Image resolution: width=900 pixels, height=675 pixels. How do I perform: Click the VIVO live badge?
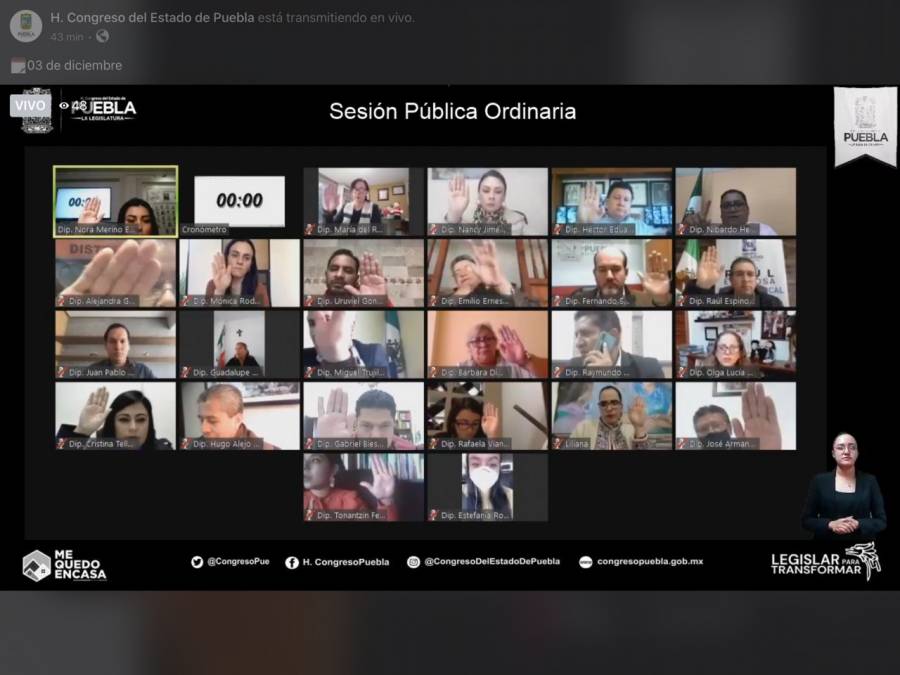(30, 106)
